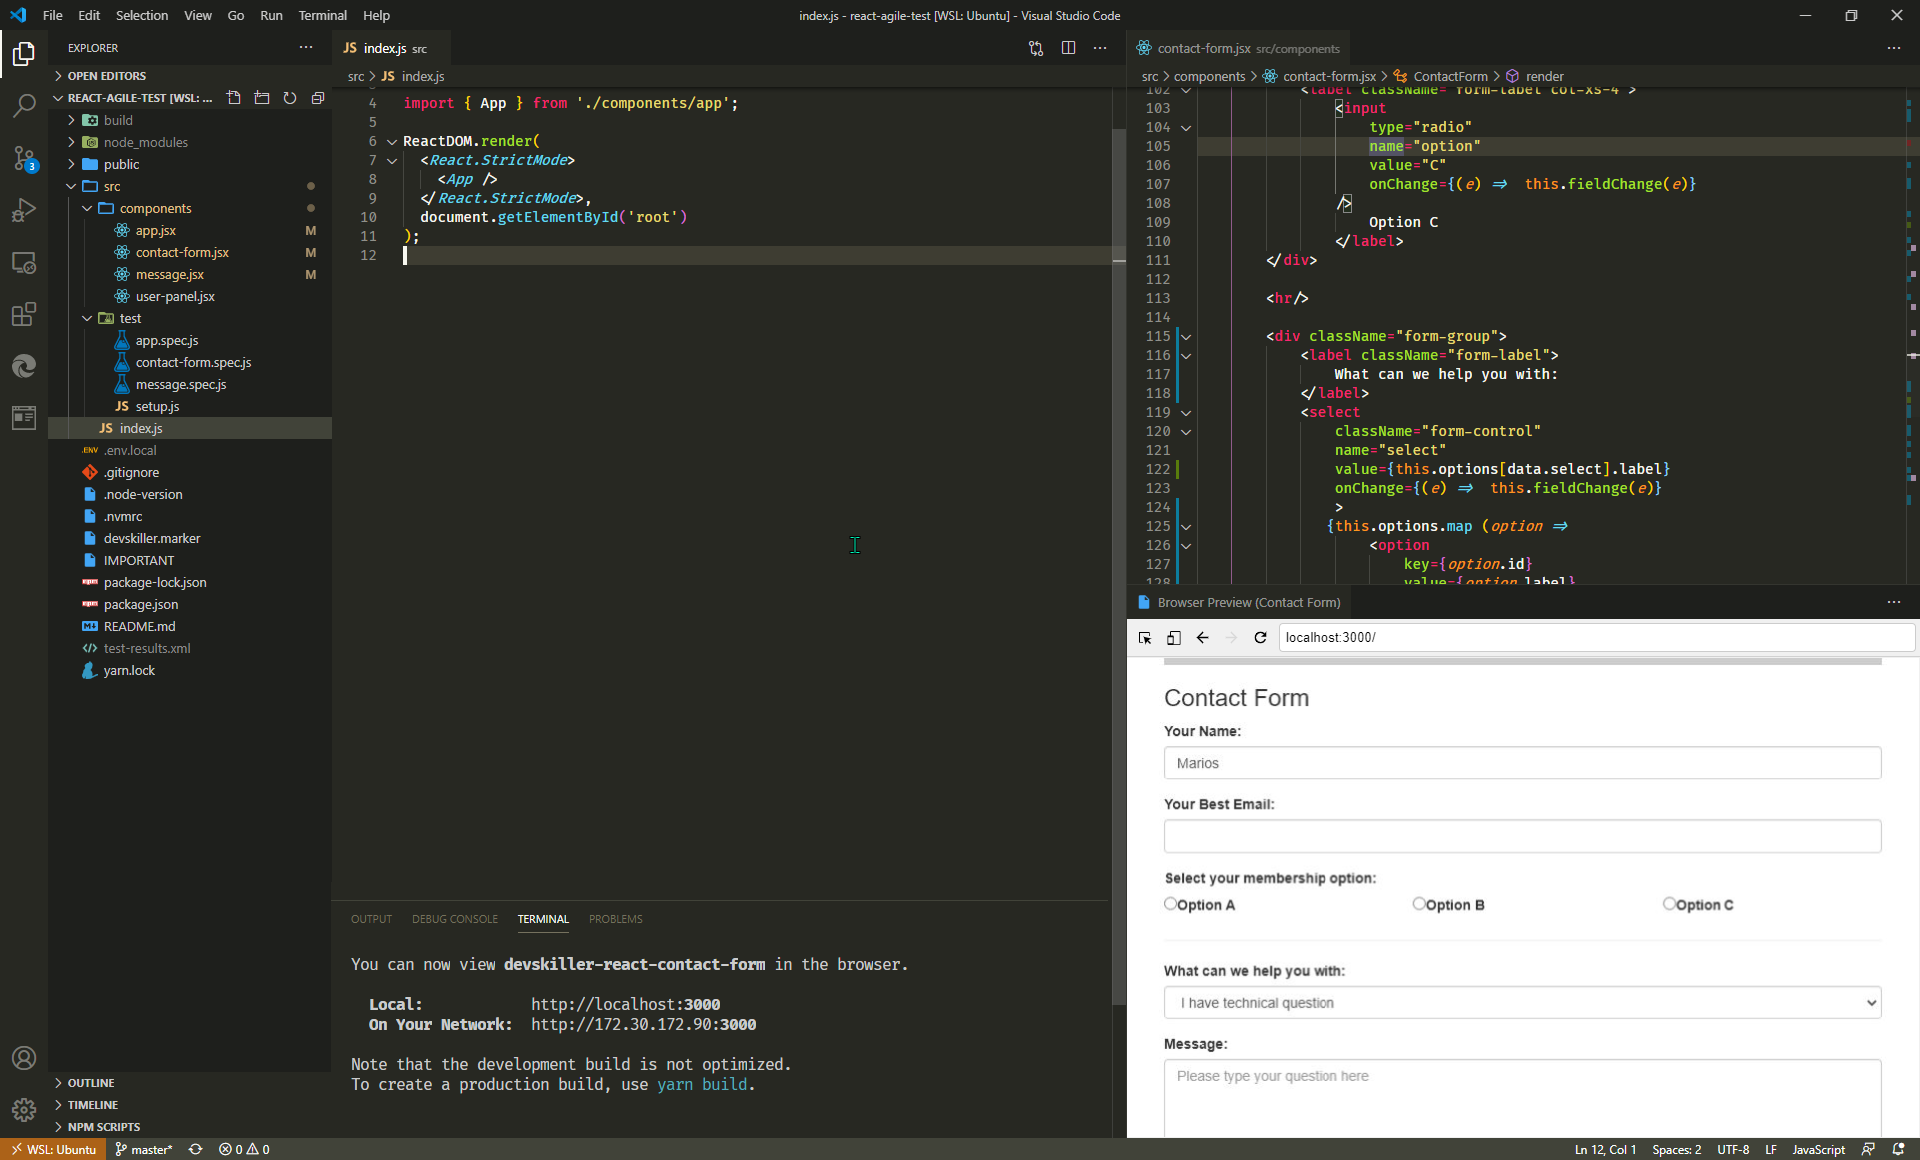The height and width of the screenshot is (1160, 1920).
Task: Select the Option B radio button
Action: click(x=1419, y=903)
